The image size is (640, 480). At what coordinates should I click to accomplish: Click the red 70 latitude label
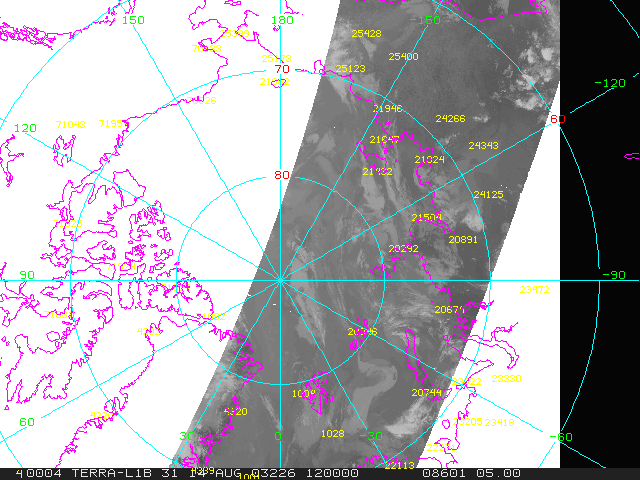coord(282,69)
